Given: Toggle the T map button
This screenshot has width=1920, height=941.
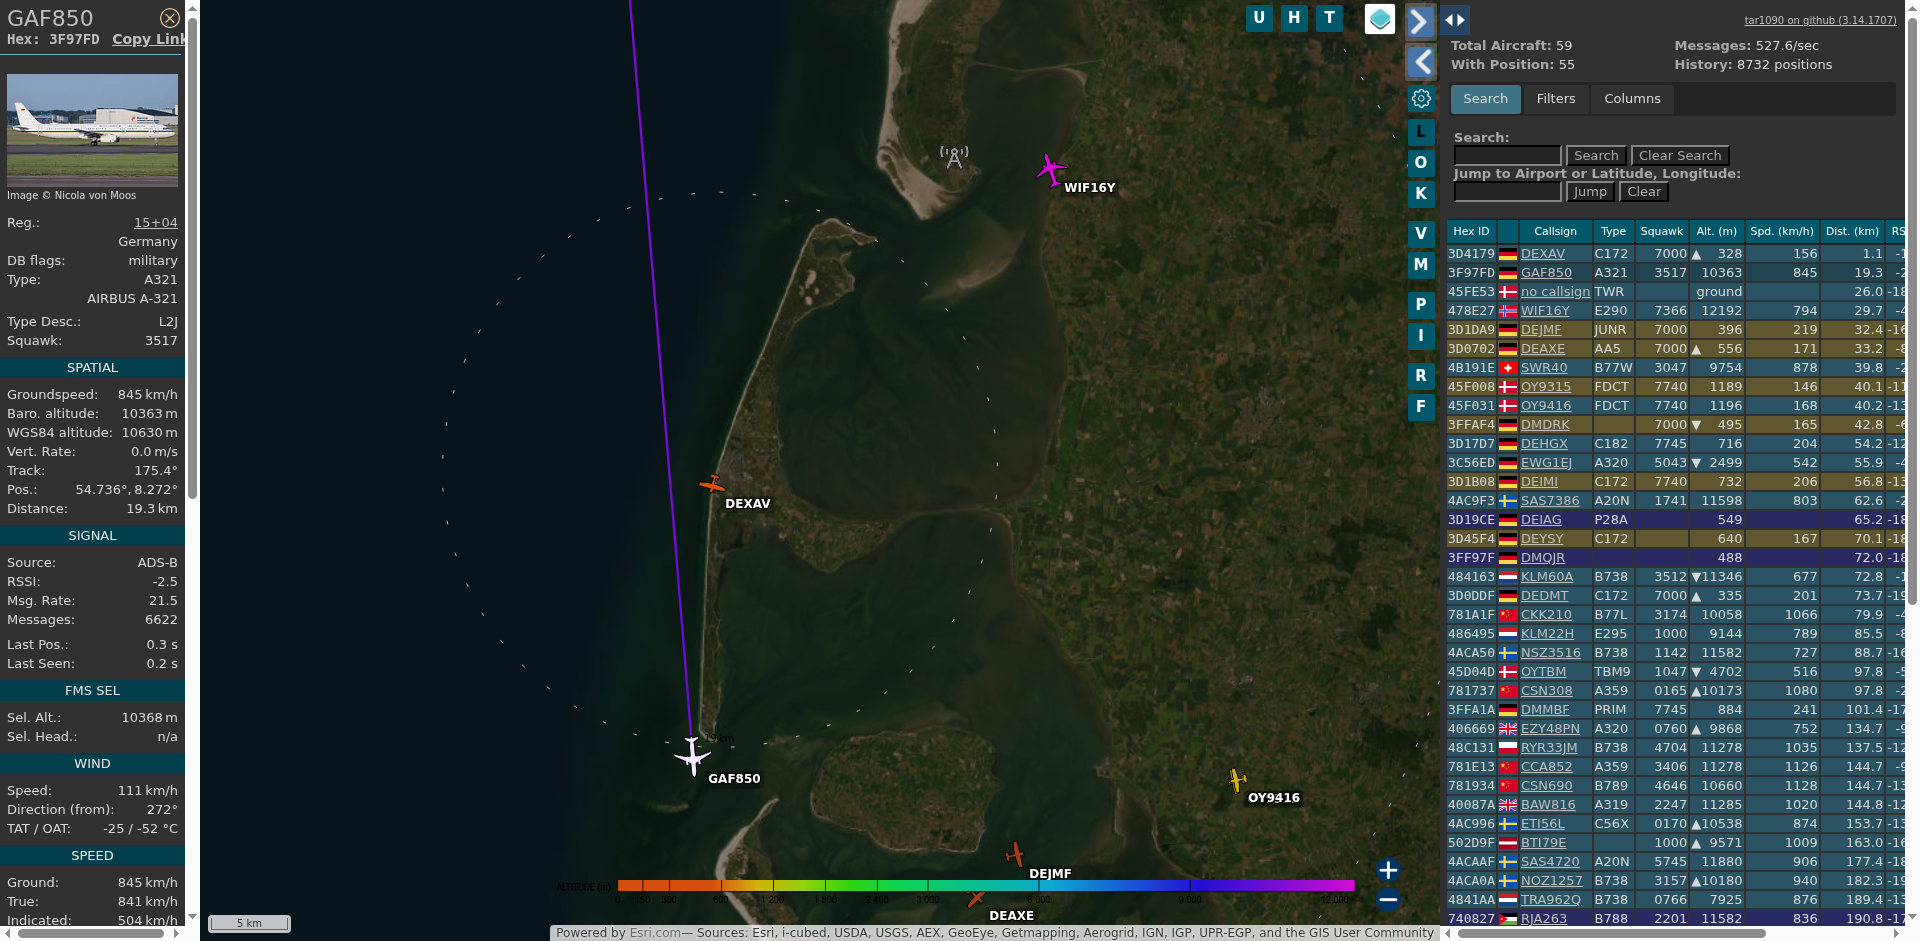Looking at the screenshot, I should click(1329, 18).
